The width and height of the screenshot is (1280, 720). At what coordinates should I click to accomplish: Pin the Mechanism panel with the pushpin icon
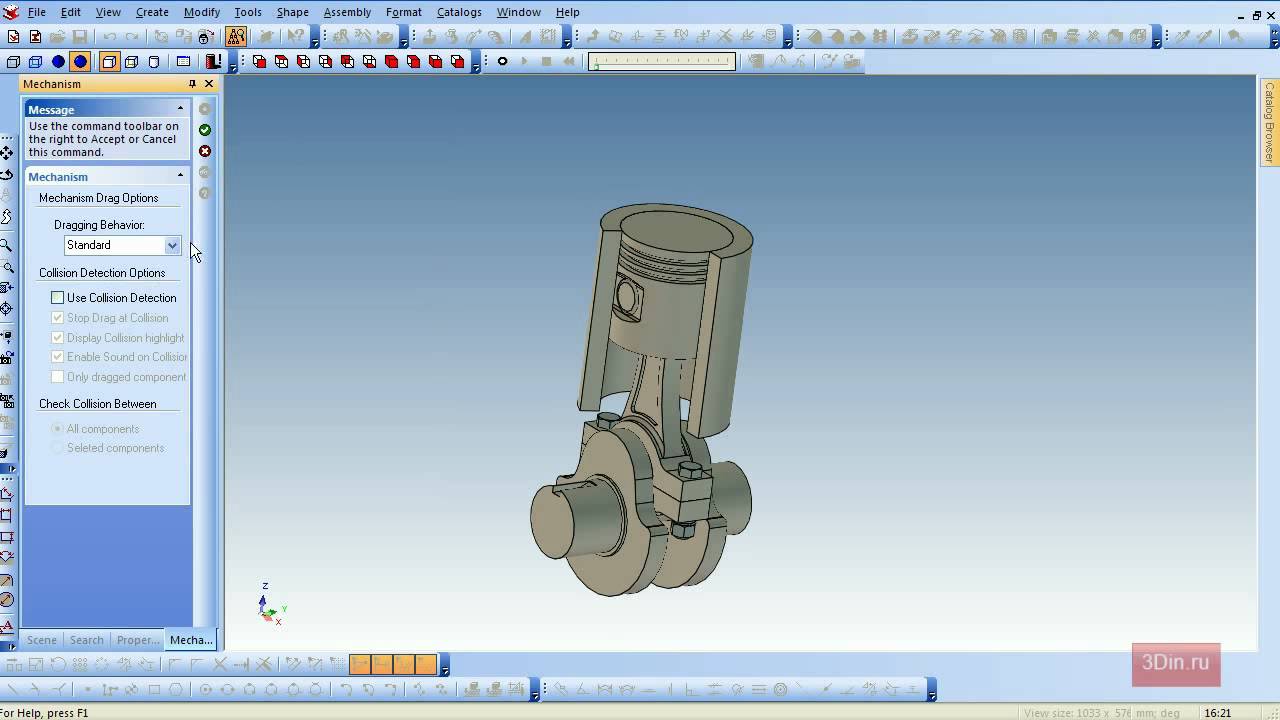point(192,84)
